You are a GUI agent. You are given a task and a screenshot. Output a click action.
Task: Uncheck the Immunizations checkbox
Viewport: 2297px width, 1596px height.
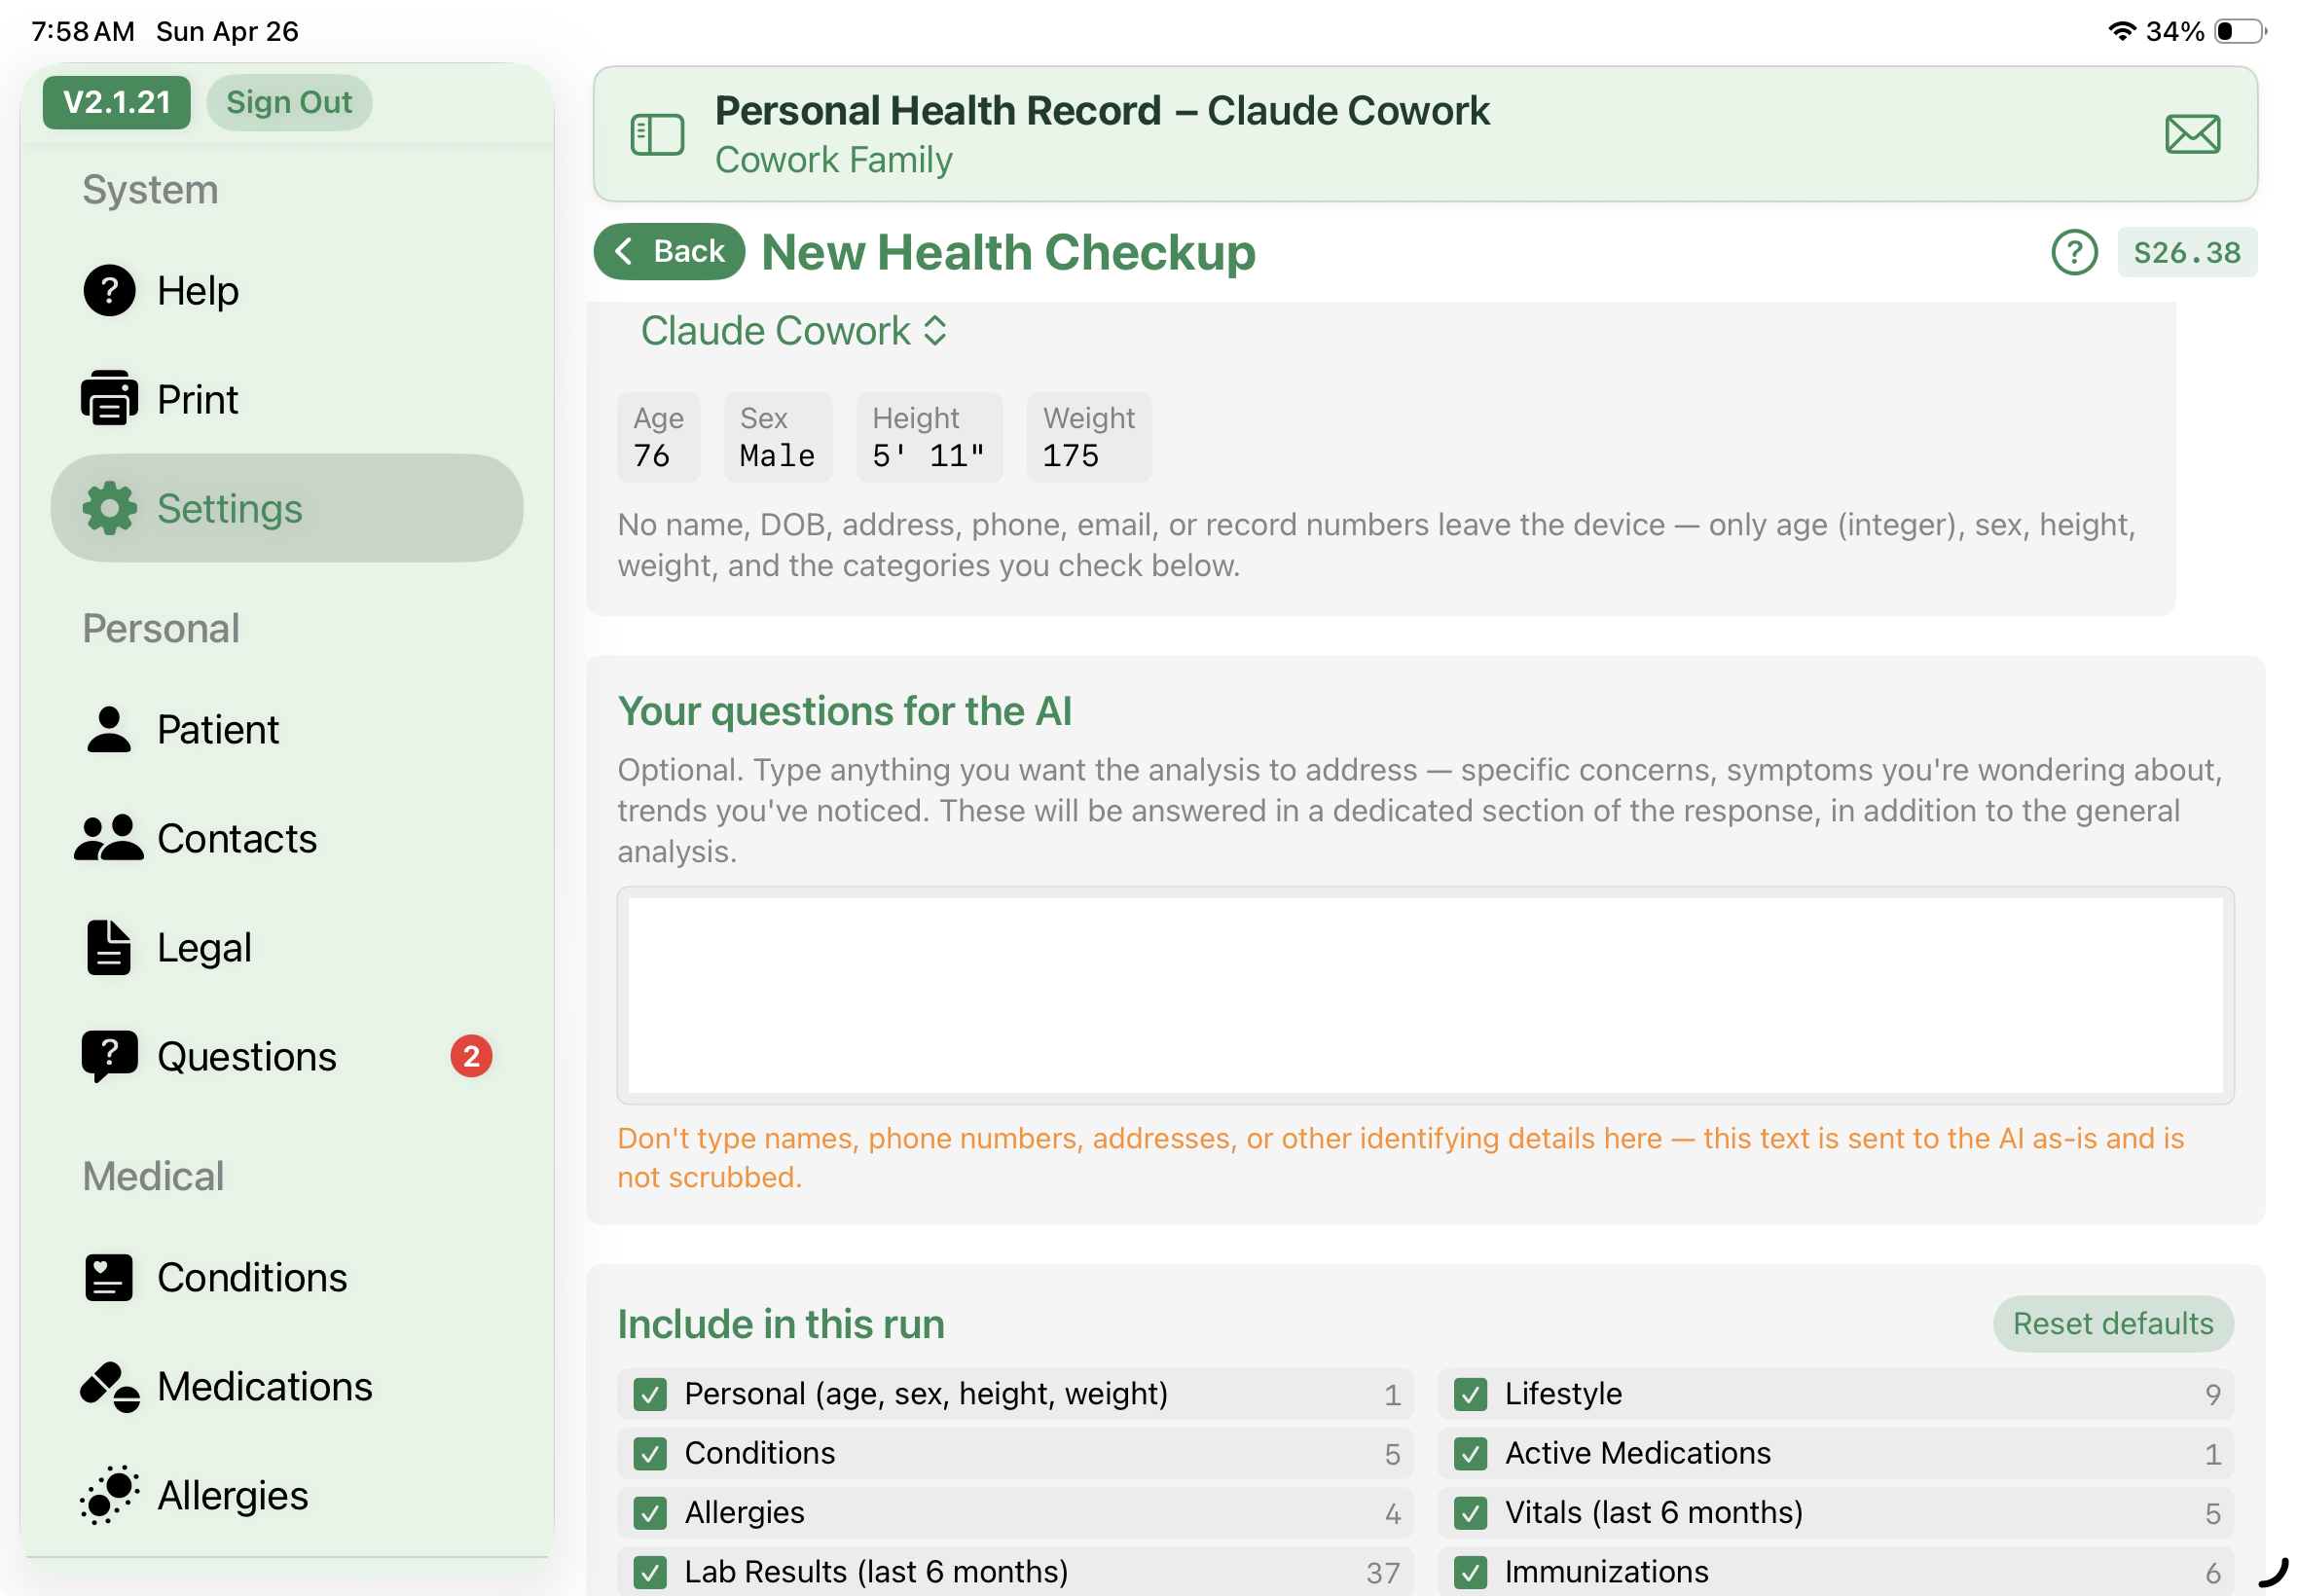(1470, 1572)
